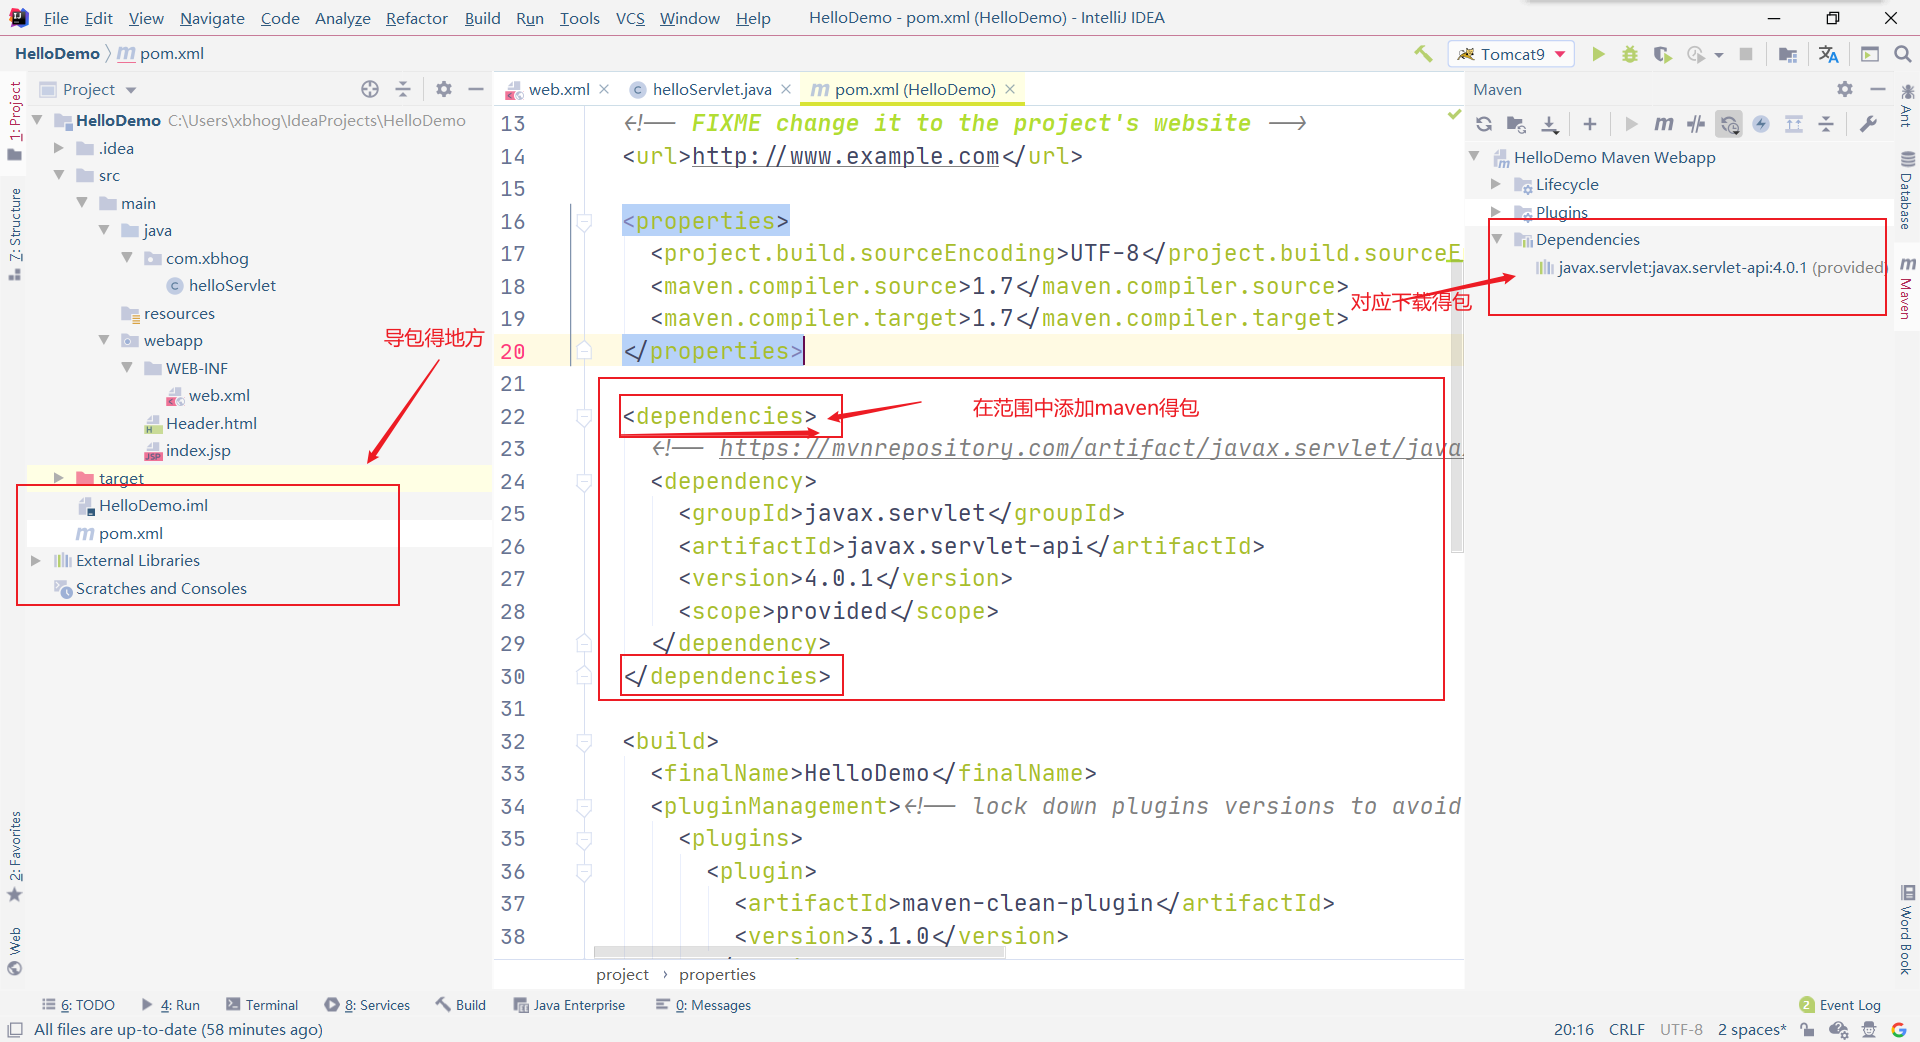The width and height of the screenshot is (1920, 1042).
Task: Expand External Libraries node
Action: (36, 560)
